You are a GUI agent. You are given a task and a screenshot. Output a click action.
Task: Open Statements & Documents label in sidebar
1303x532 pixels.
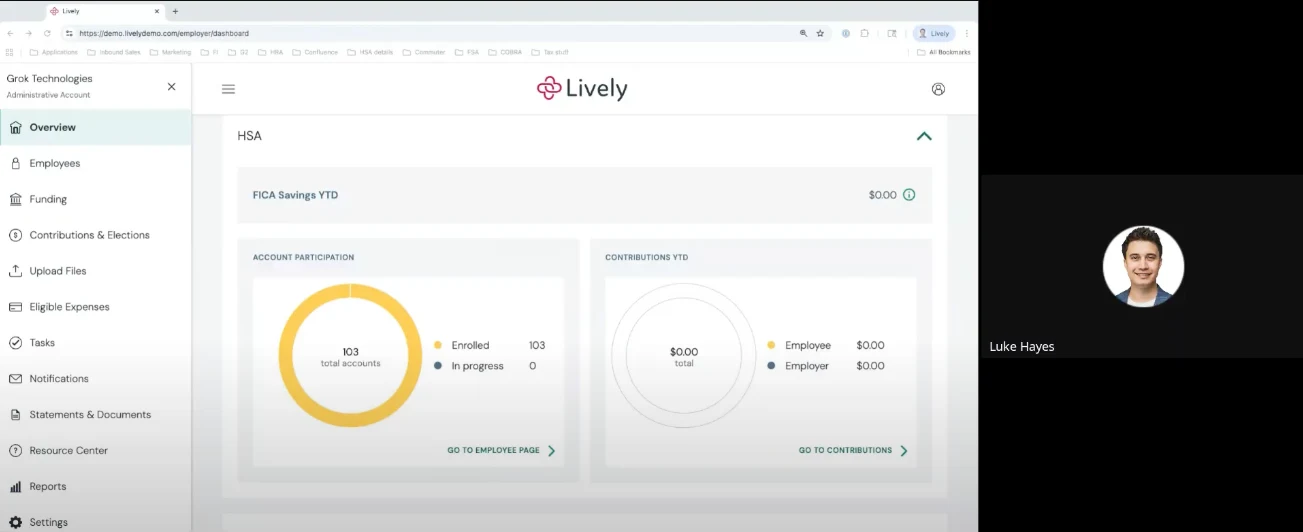[x=90, y=415]
